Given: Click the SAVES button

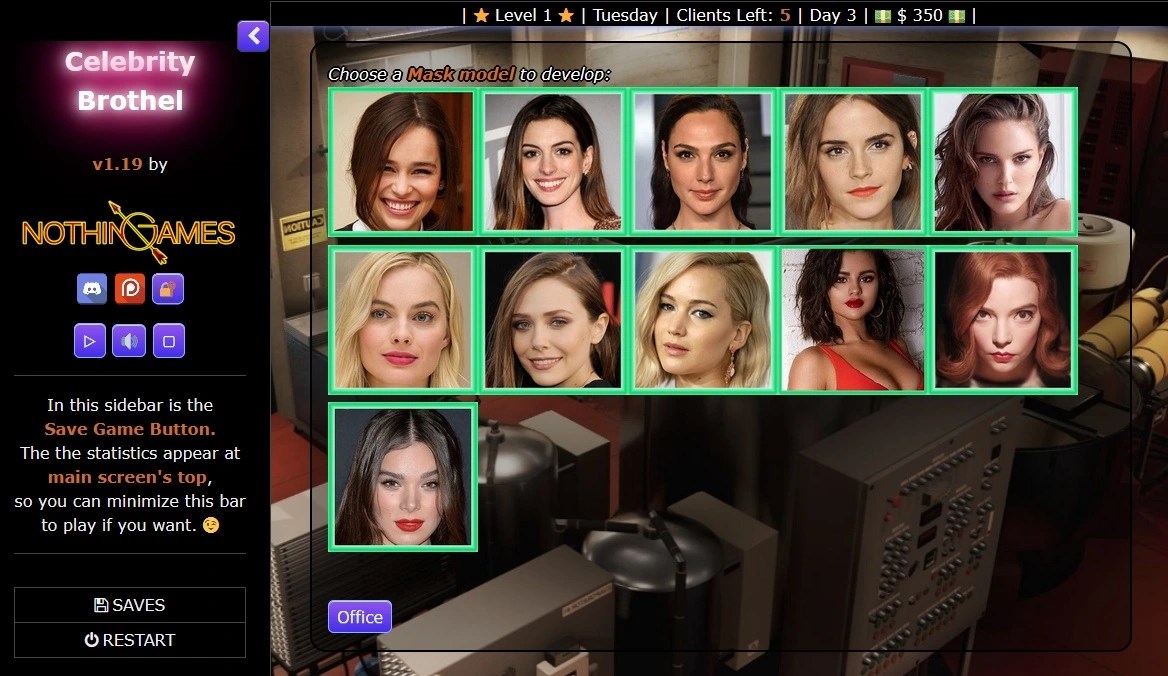Looking at the screenshot, I should click(x=130, y=604).
